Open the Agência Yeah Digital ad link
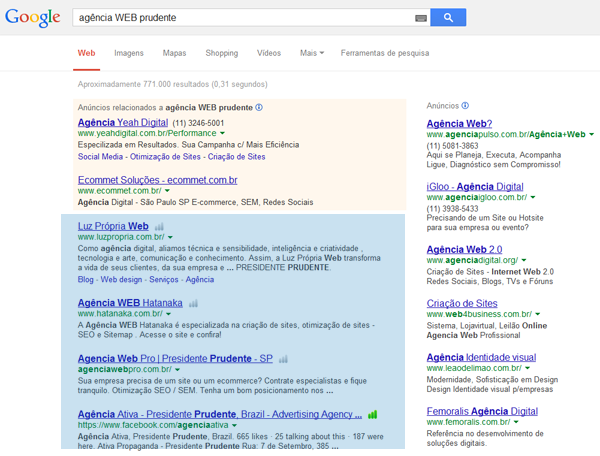The height and width of the screenshot is (456, 600). click(123, 122)
